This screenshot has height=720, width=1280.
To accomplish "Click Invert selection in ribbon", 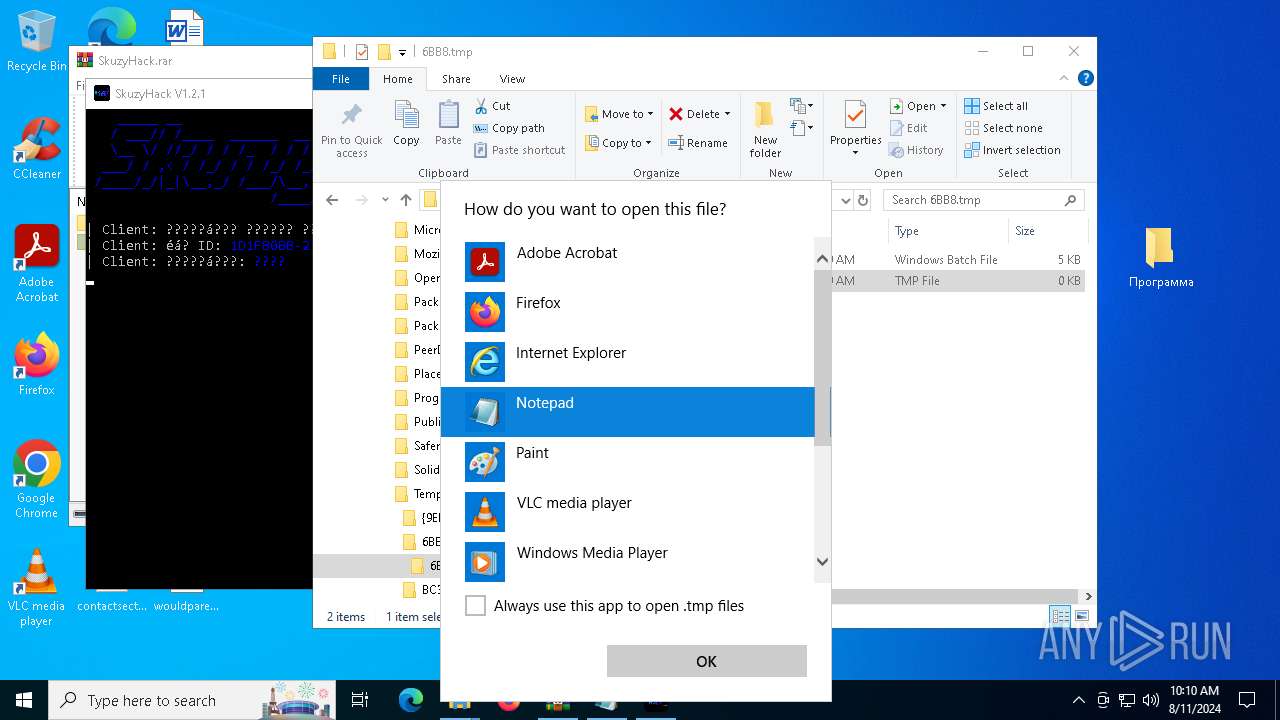I will click(x=1012, y=150).
